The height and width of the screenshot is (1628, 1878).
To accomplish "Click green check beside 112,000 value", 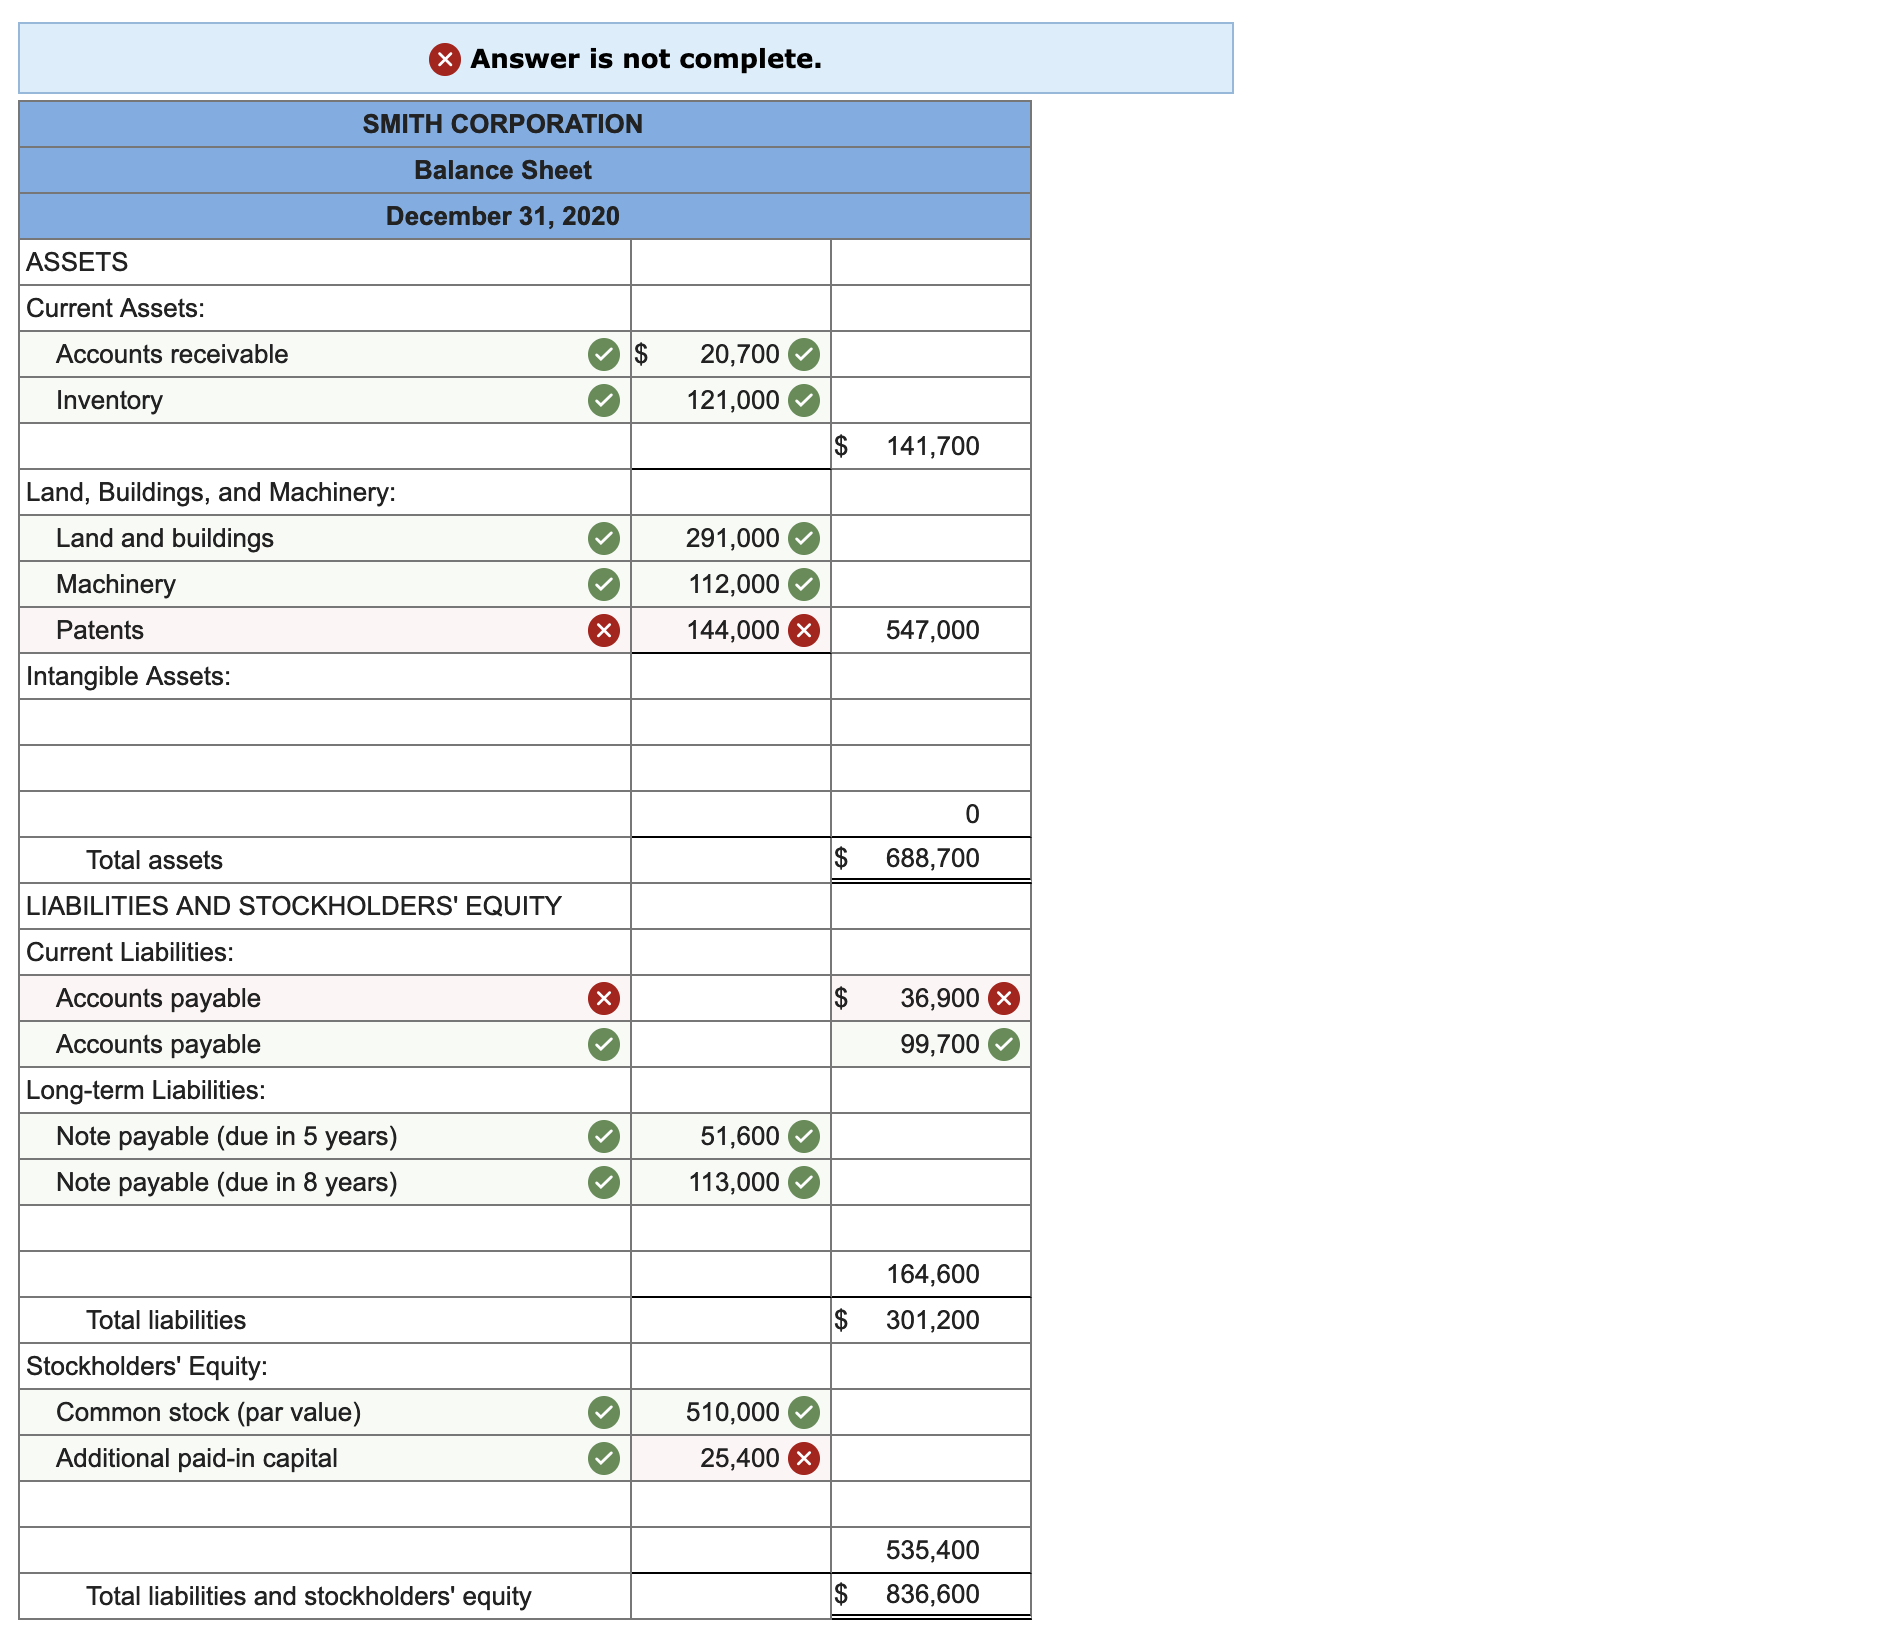I will pos(804,584).
